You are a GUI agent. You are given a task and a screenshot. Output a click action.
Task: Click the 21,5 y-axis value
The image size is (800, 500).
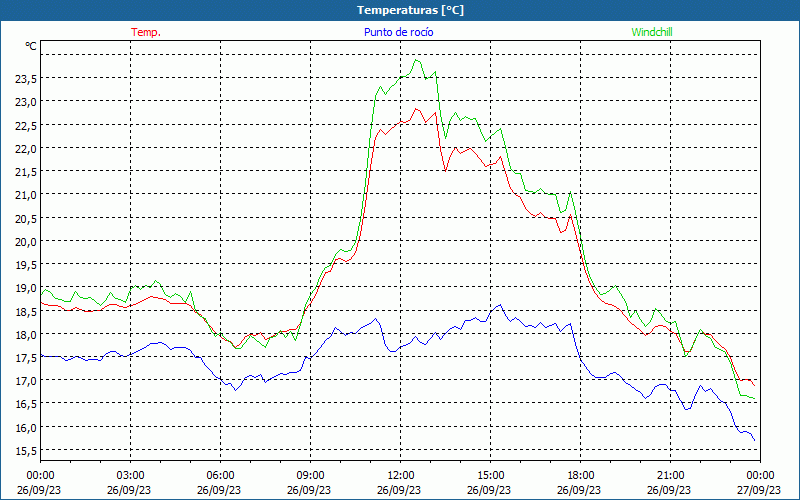pos(26,172)
